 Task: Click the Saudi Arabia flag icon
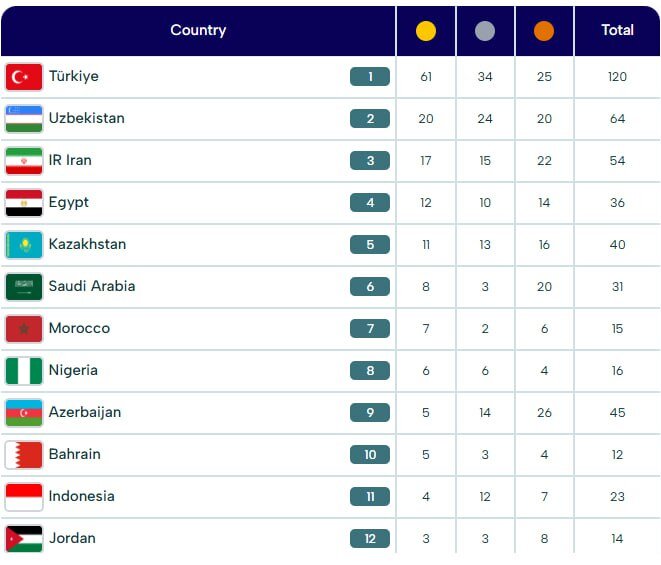tap(24, 287)
